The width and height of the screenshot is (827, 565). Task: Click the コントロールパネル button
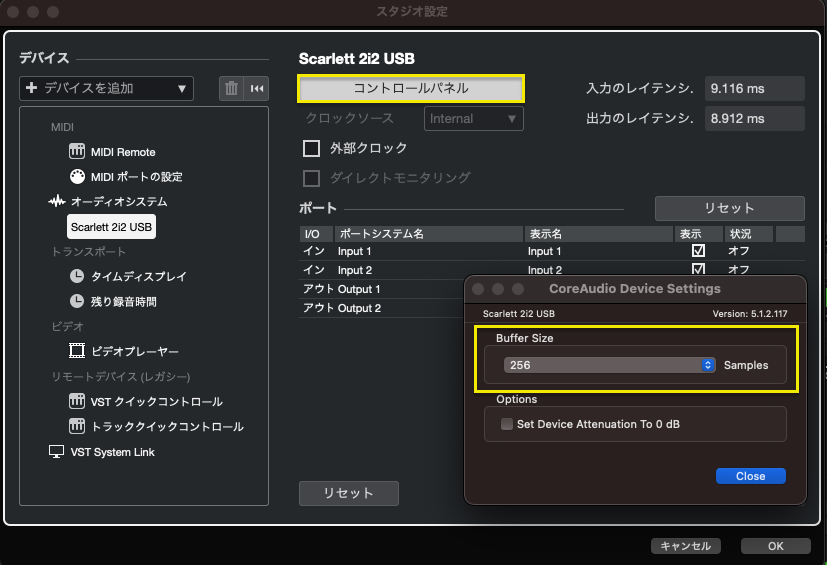click(411, 88)
